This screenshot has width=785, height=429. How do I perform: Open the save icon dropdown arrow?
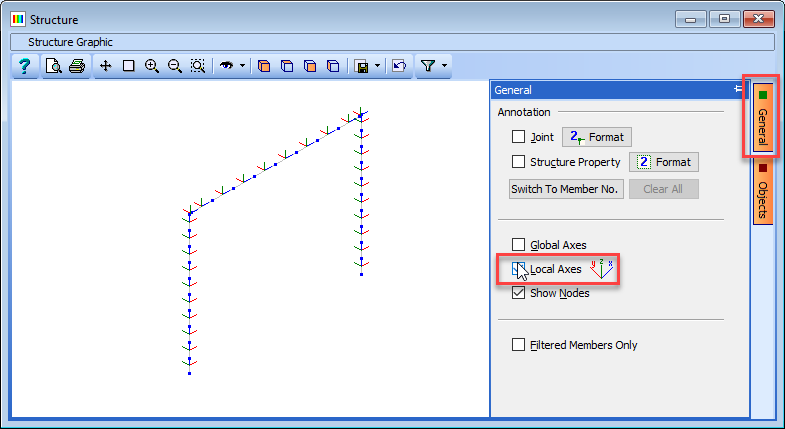(x=377, y=66)
